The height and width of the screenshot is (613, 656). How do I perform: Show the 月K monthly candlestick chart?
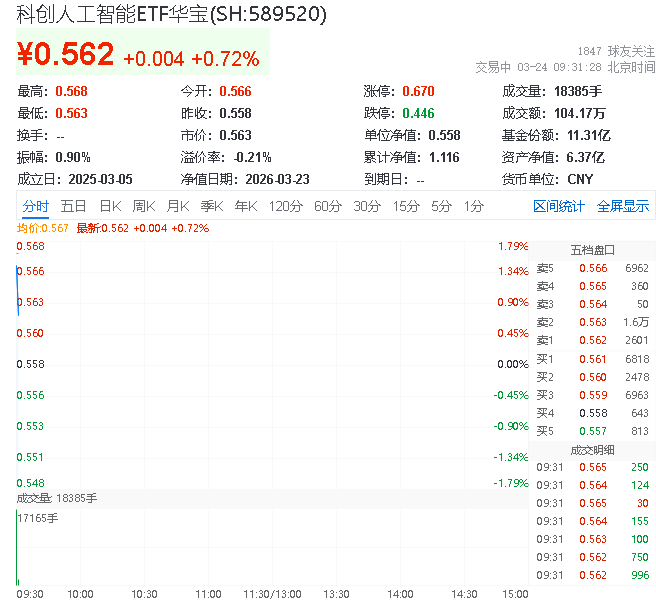pyautogui.click(x=178, y=207)
